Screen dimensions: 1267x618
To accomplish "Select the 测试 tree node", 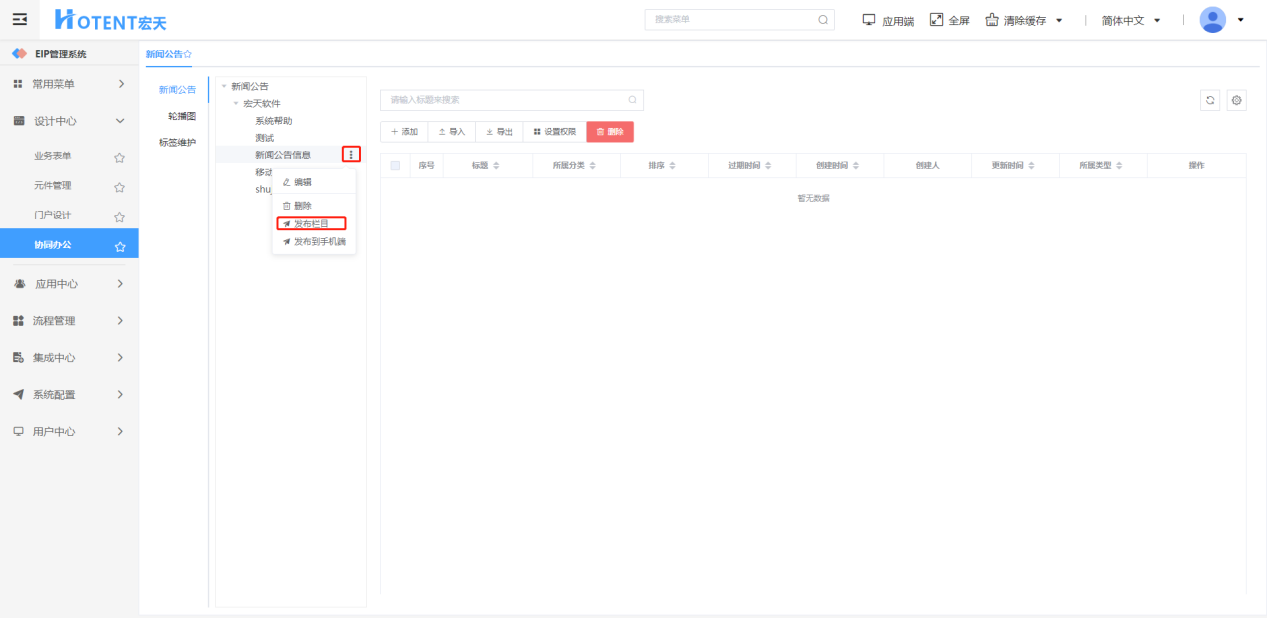I will click(264, 137).
